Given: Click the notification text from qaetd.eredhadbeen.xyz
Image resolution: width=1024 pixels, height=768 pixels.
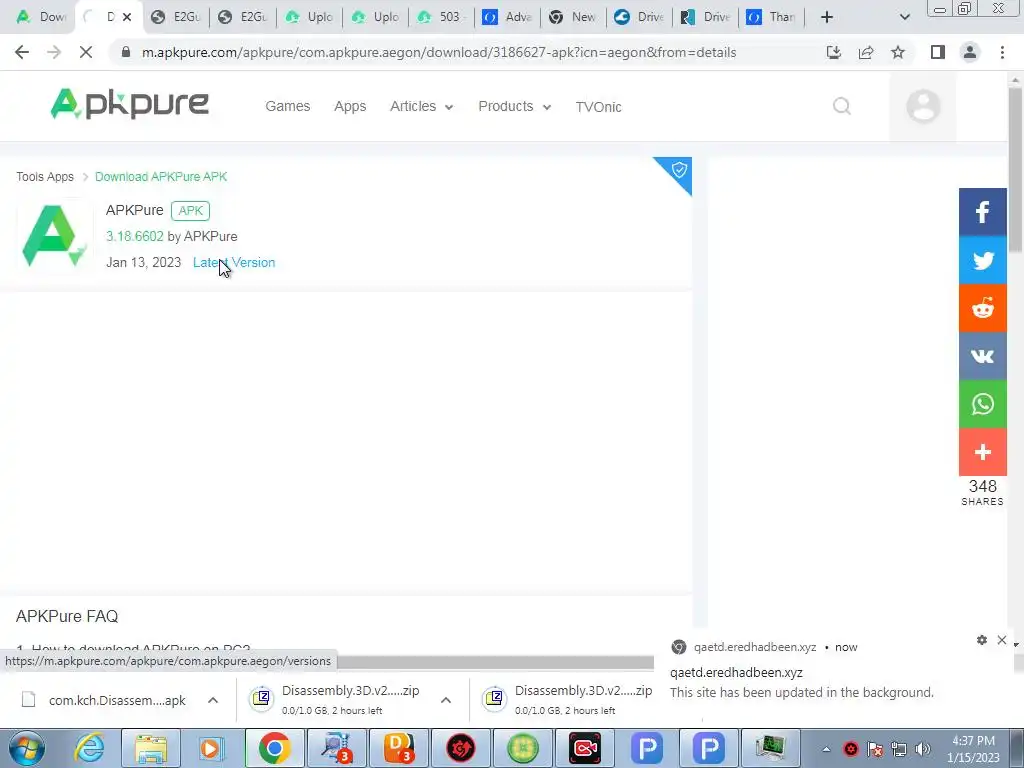Looking at the screenshot, I should tap(801, 692).
